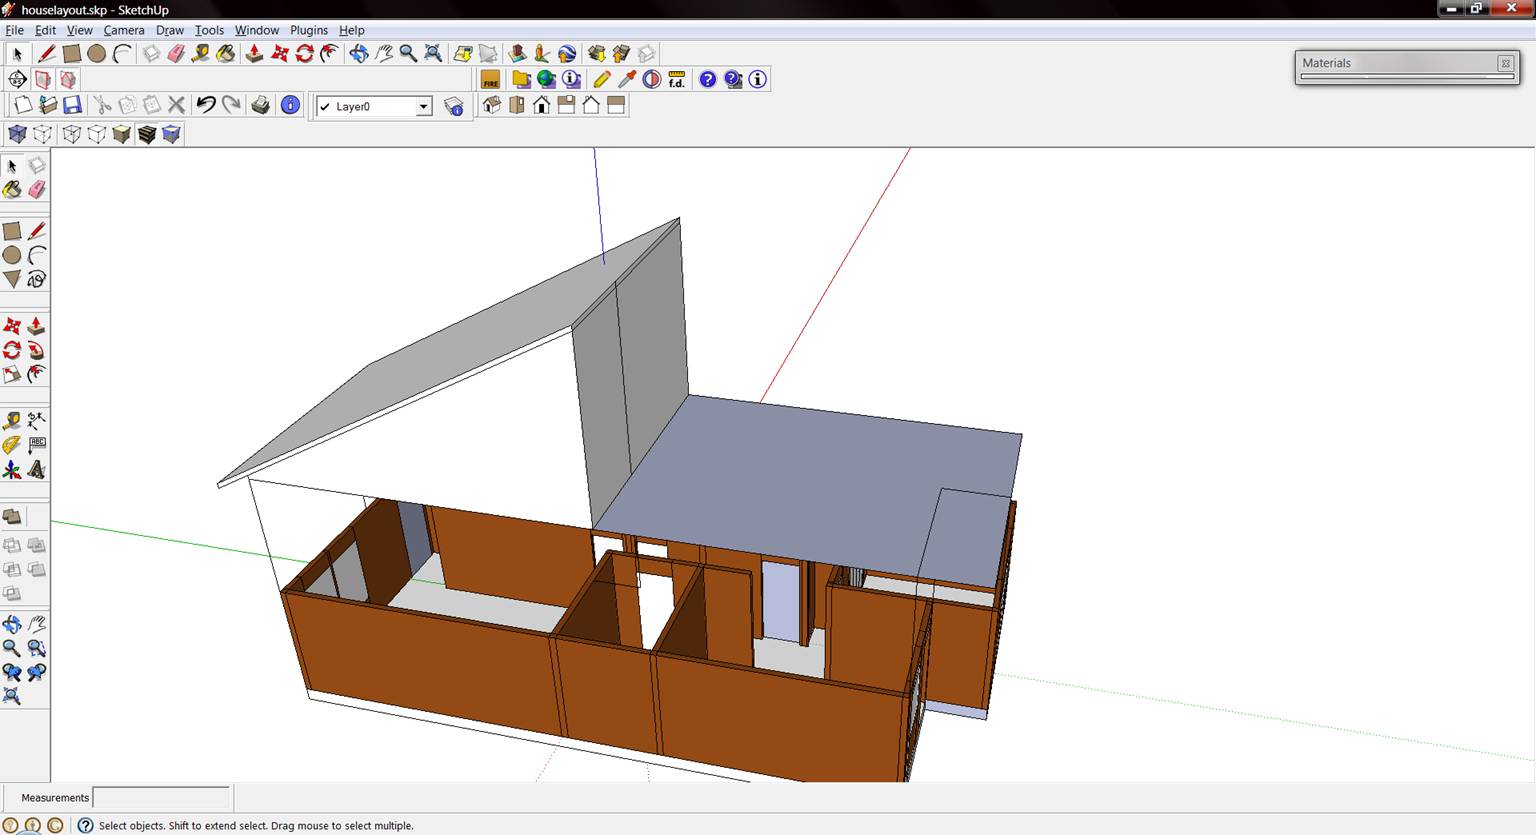The width and height of the screenshot is (1536, 835).
Task: Select the Polygon tool in left toolbar
Action: click(12, 279)
